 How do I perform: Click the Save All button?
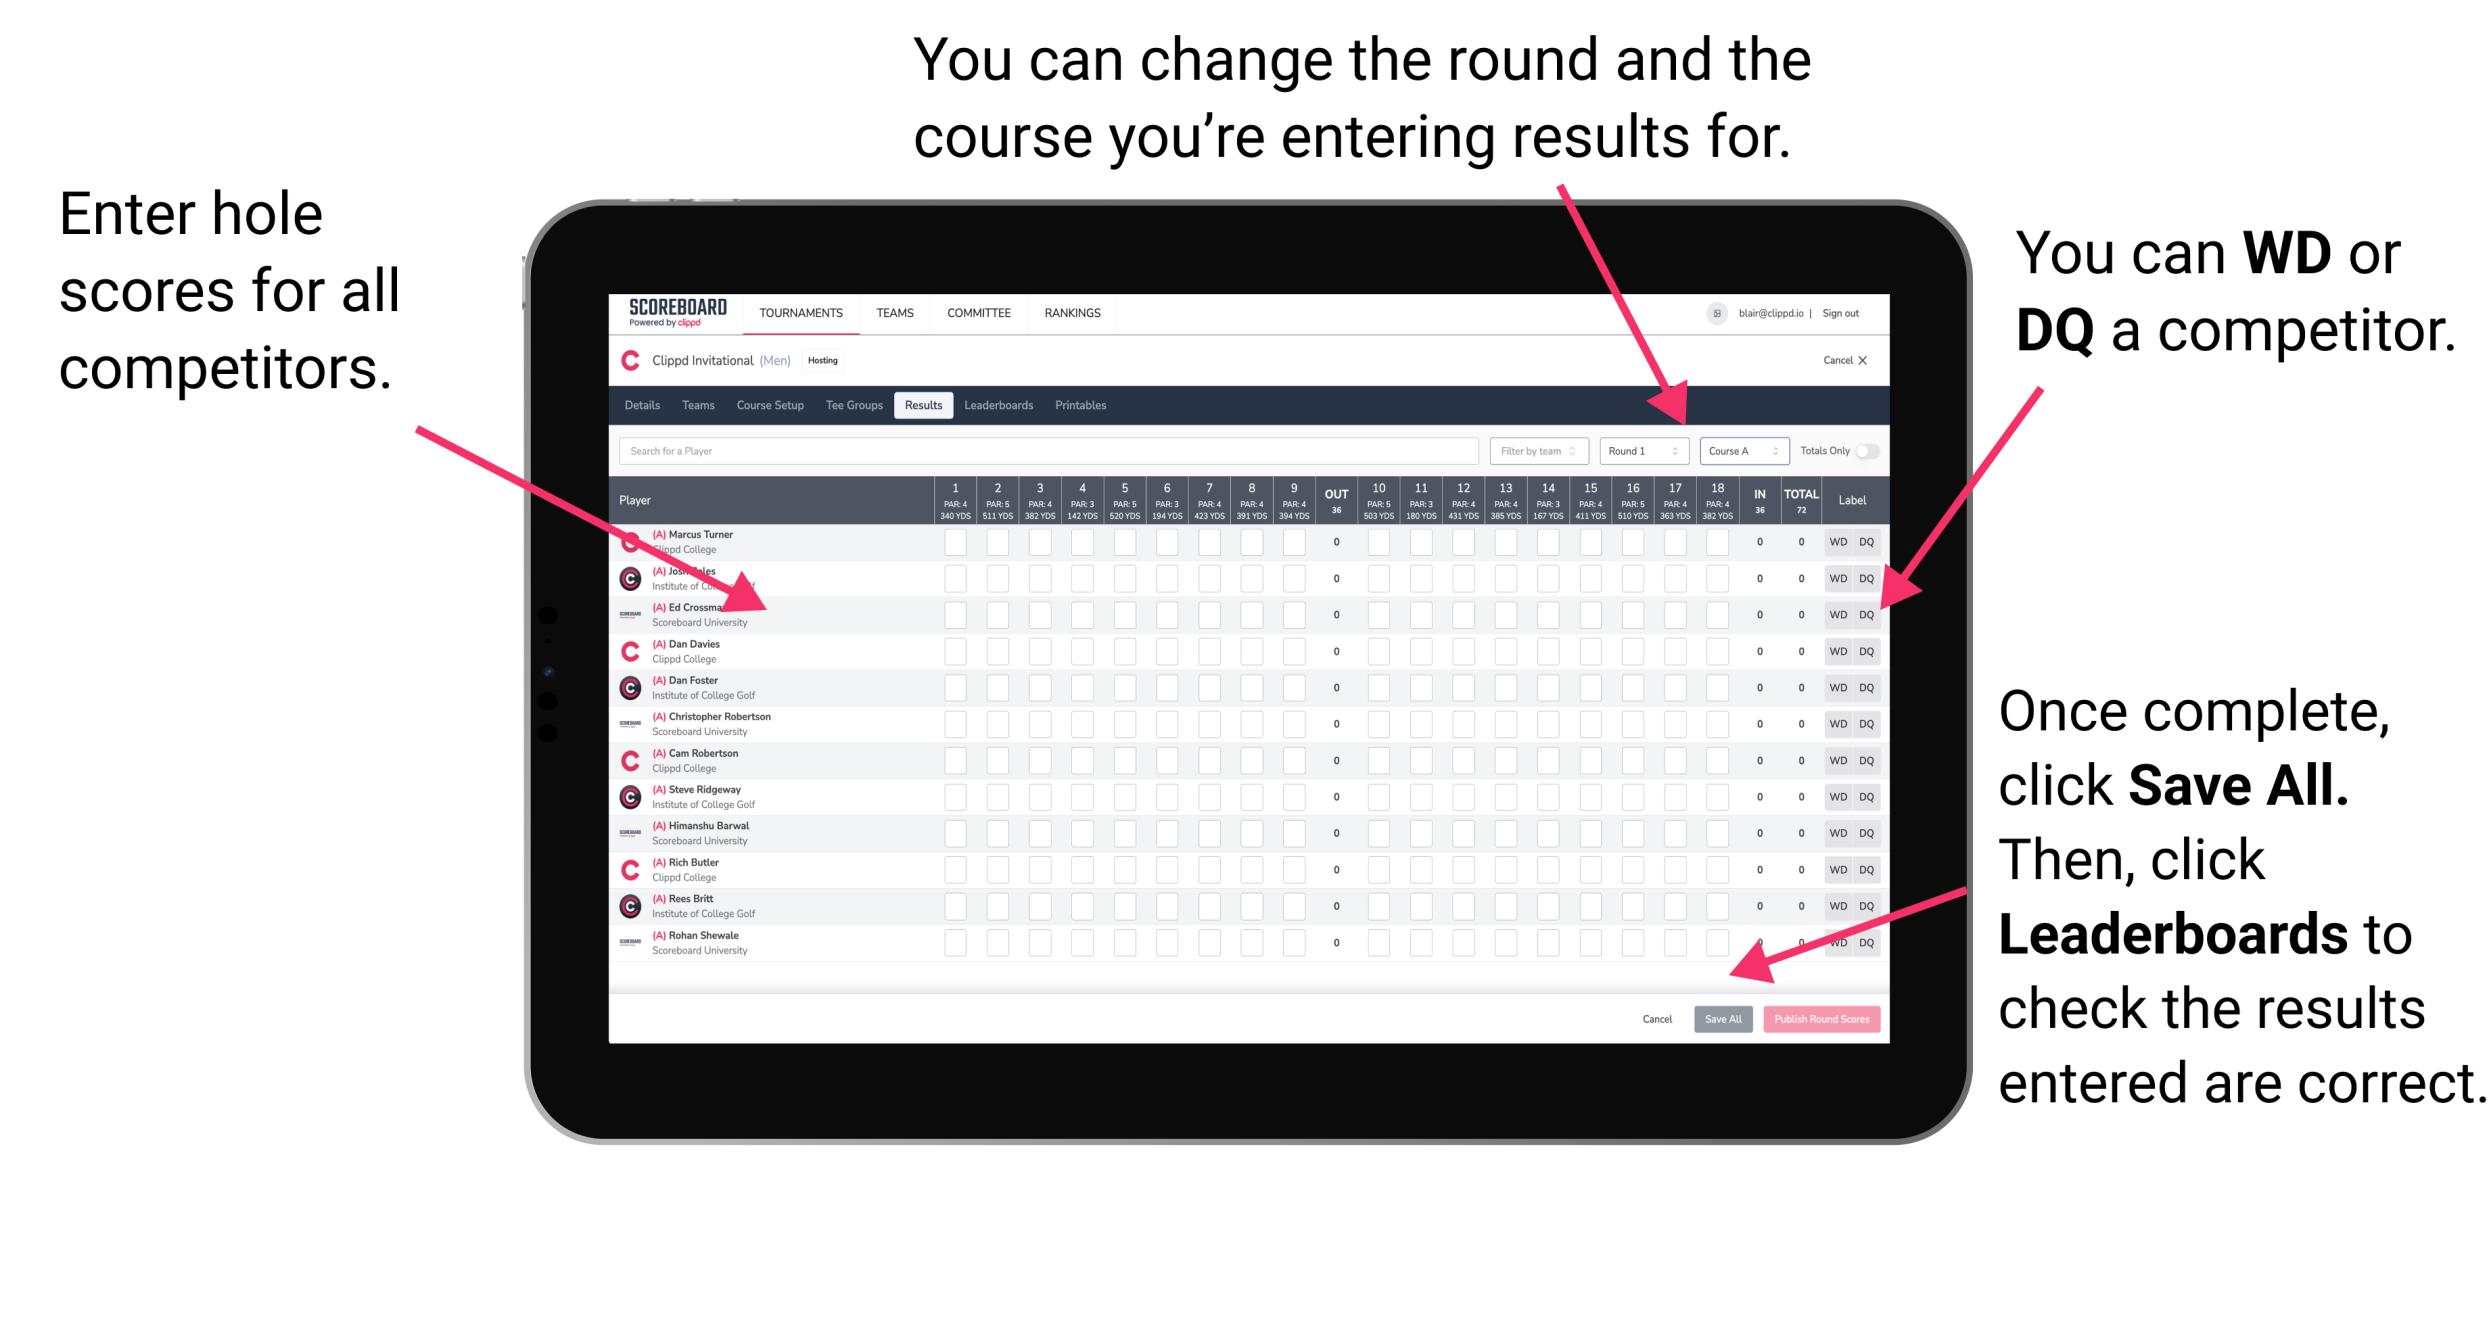pos(1721,1017)
